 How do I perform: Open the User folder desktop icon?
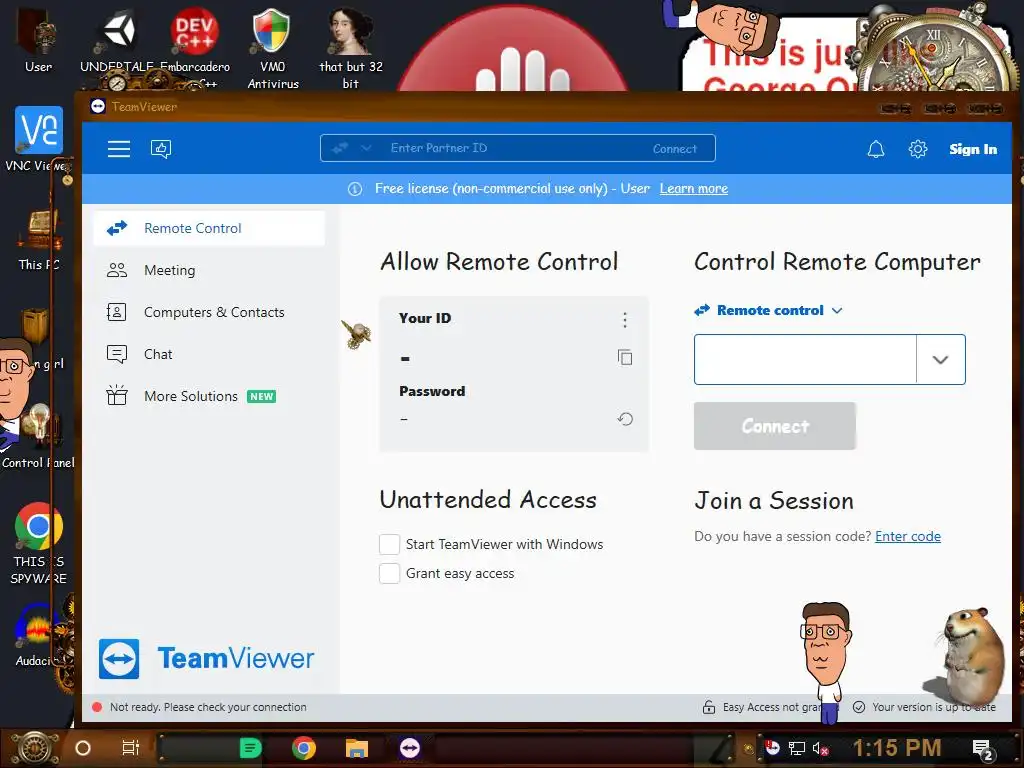pyautogui.click(x=39, y=39)
